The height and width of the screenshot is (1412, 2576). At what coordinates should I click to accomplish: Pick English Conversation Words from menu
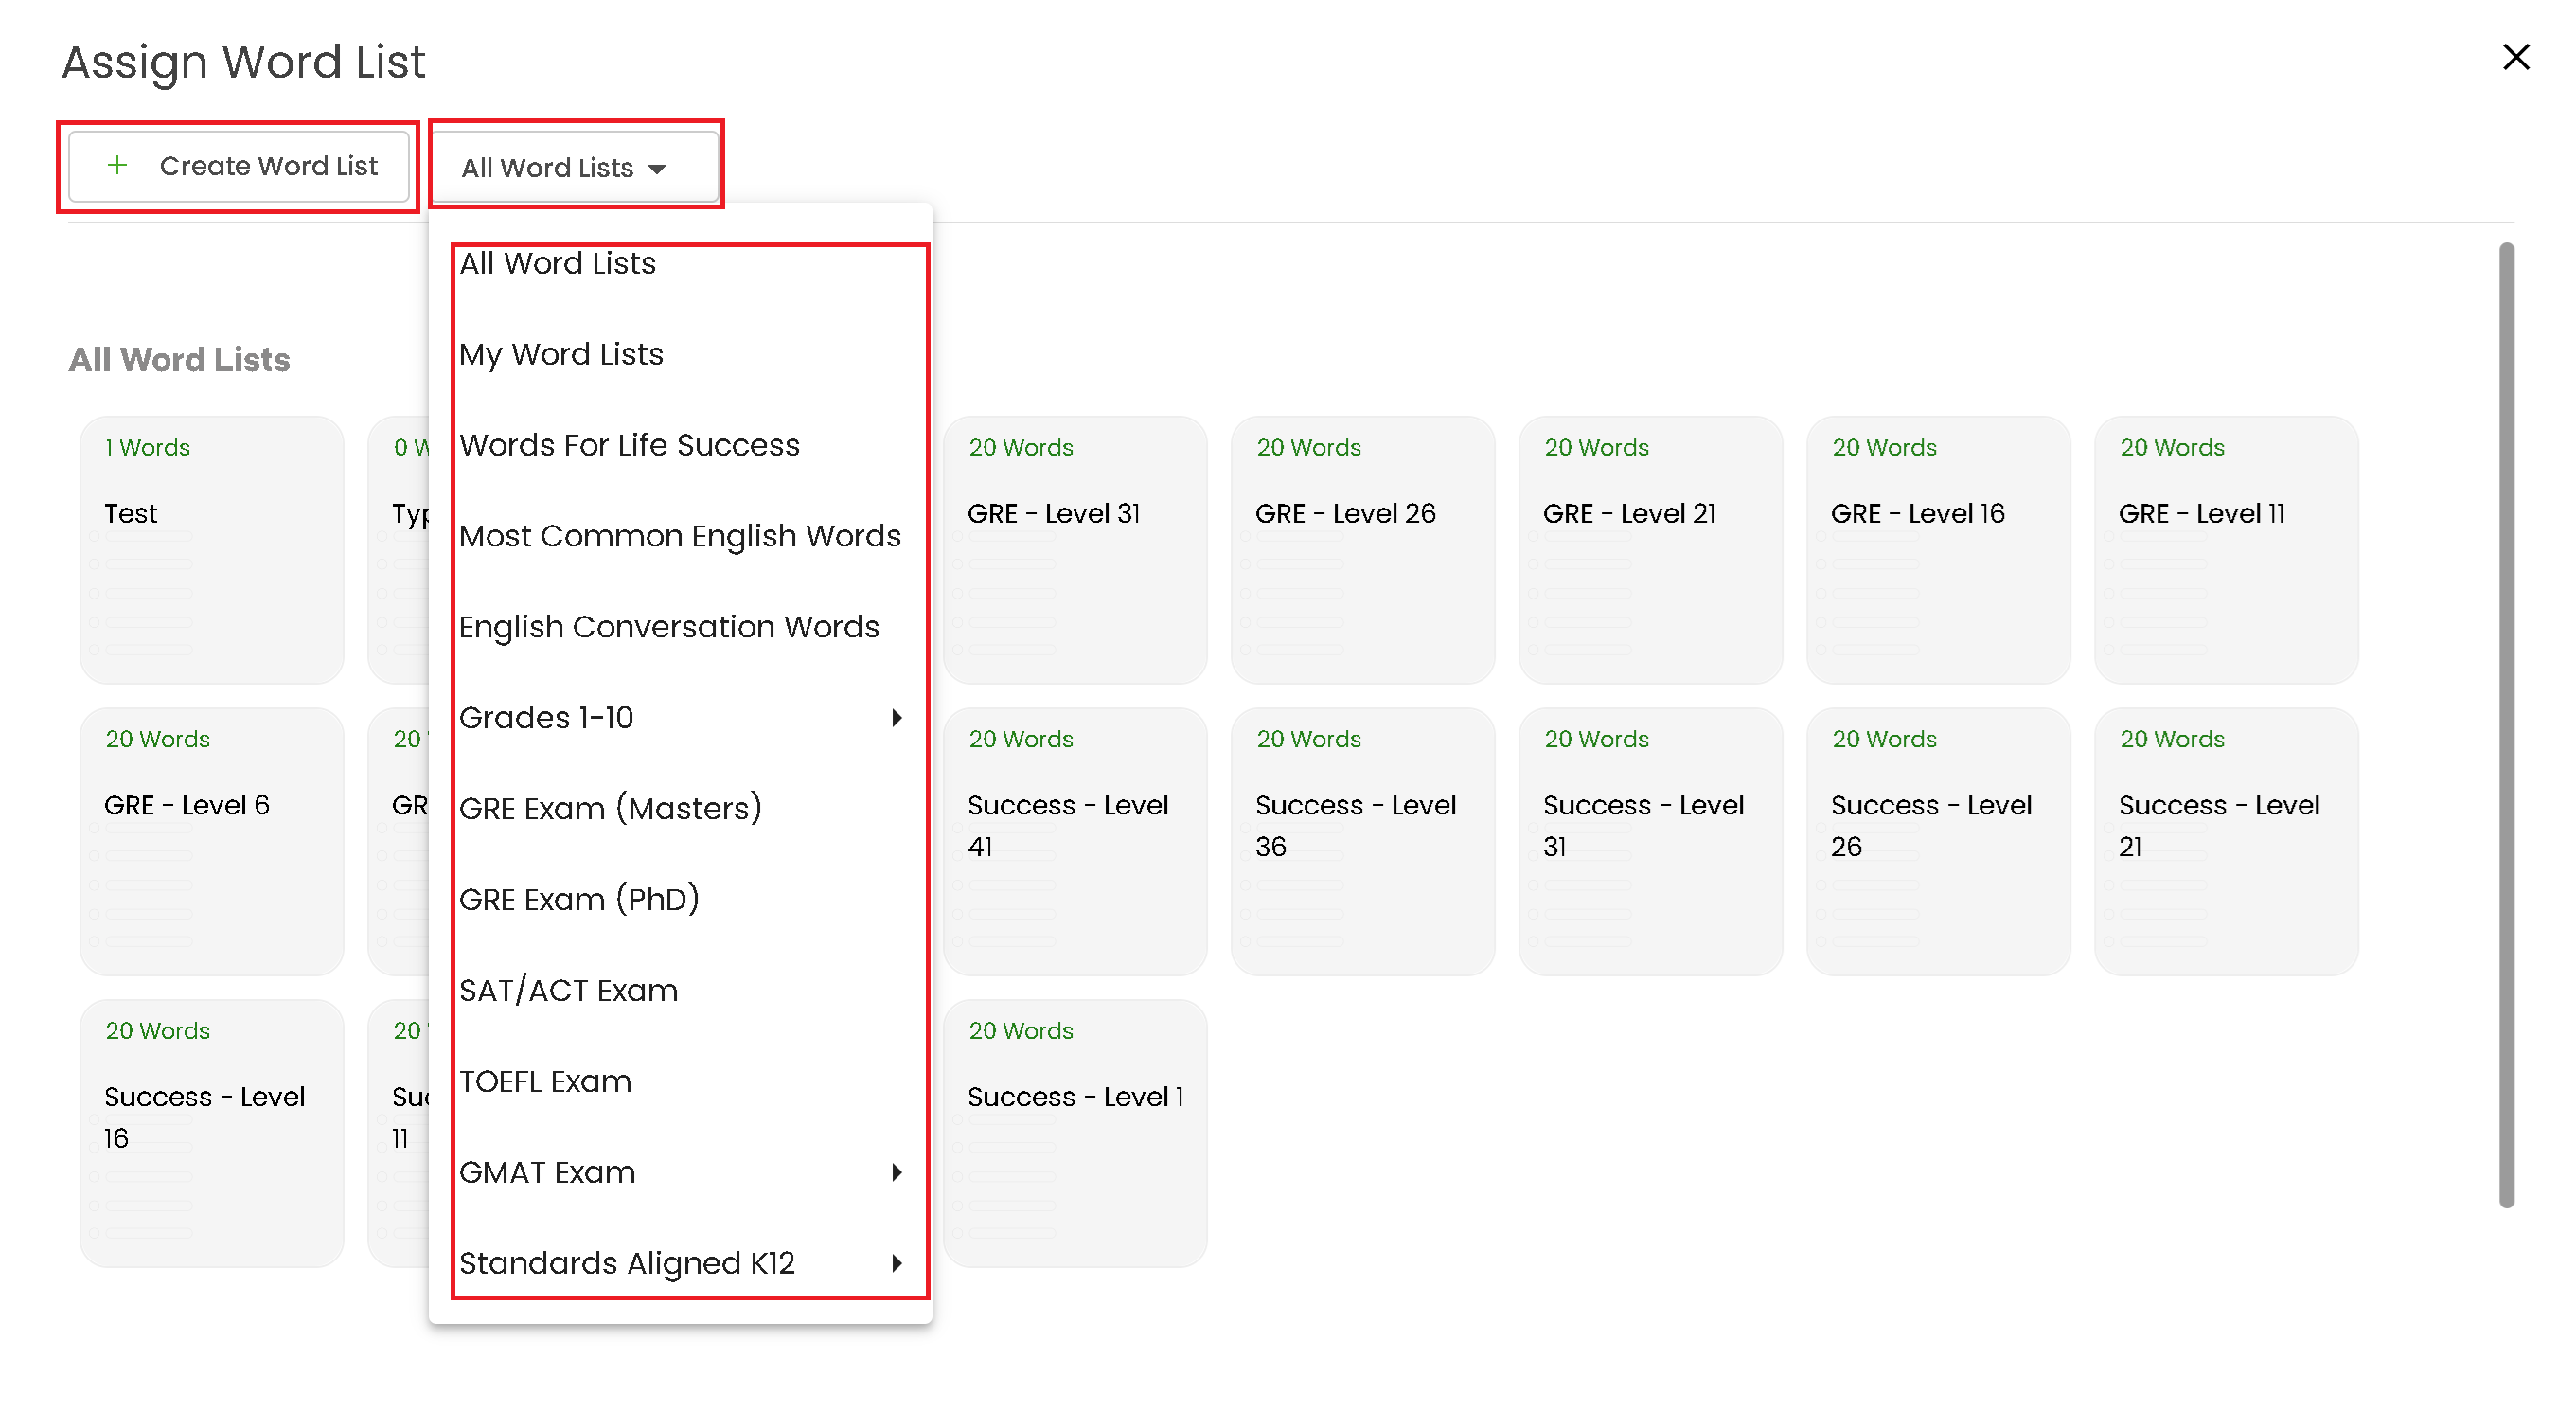[669, 627]
